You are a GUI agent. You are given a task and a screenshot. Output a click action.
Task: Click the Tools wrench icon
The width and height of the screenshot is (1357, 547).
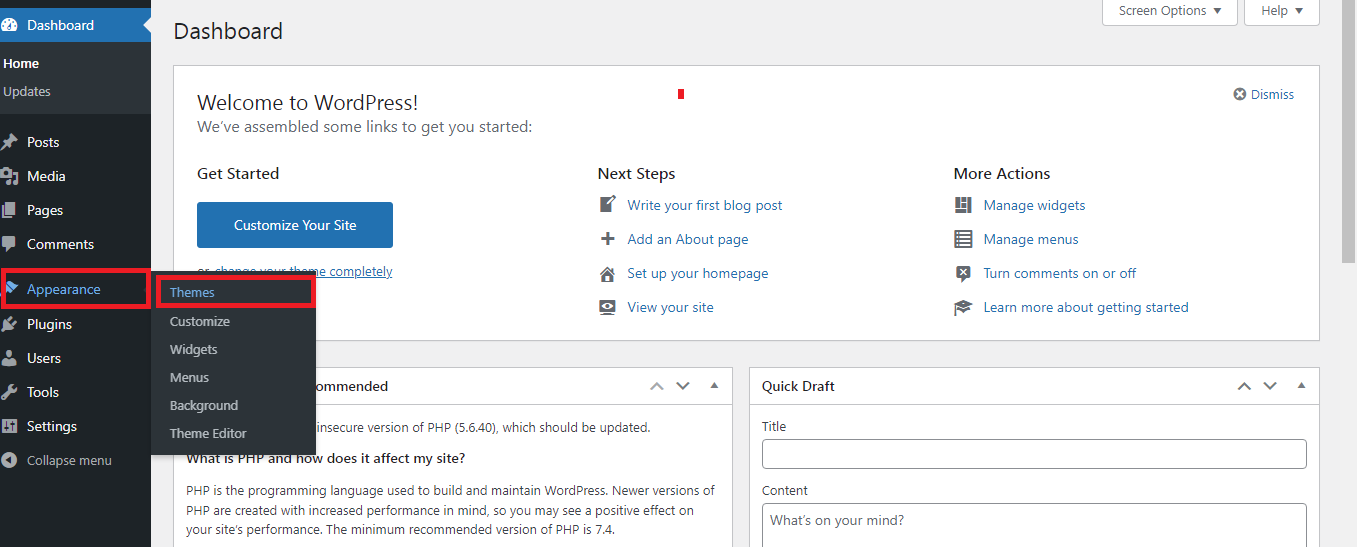(9, 392)
